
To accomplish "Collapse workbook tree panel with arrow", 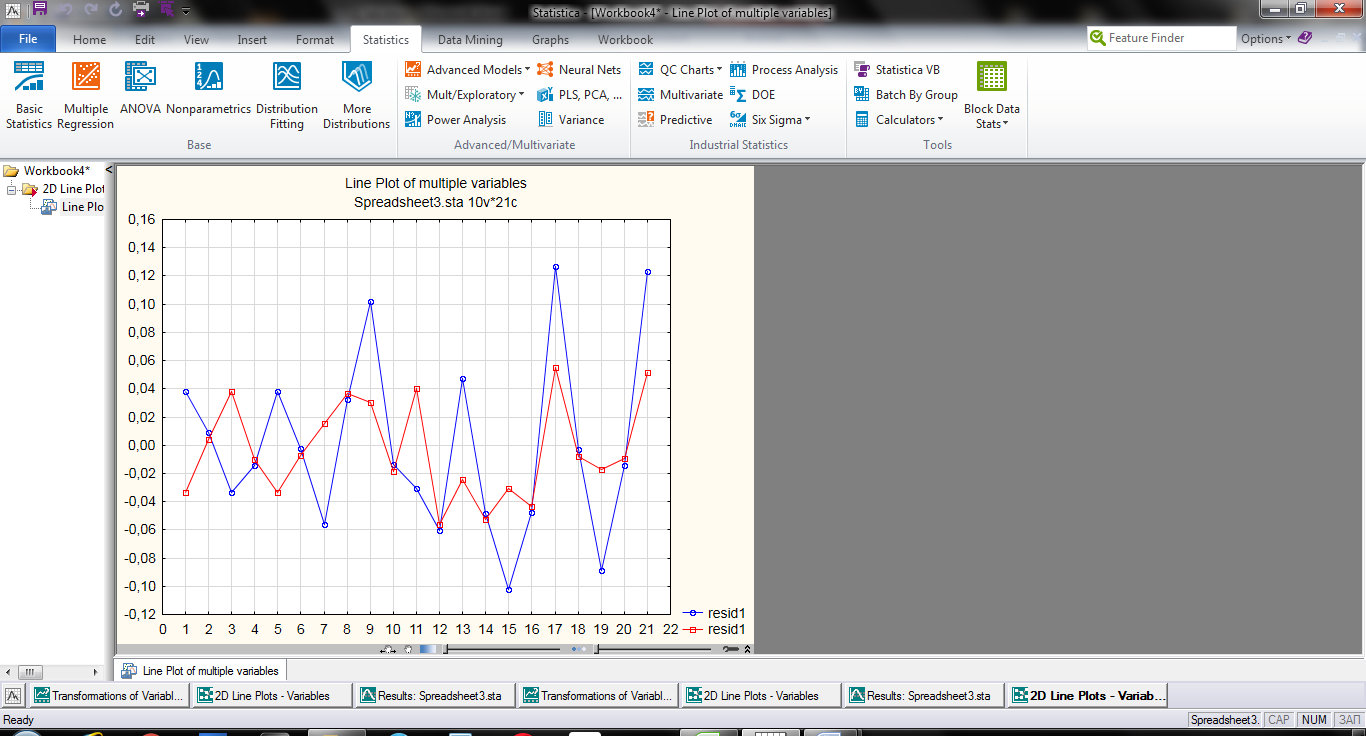I will (x=108, y=170).
